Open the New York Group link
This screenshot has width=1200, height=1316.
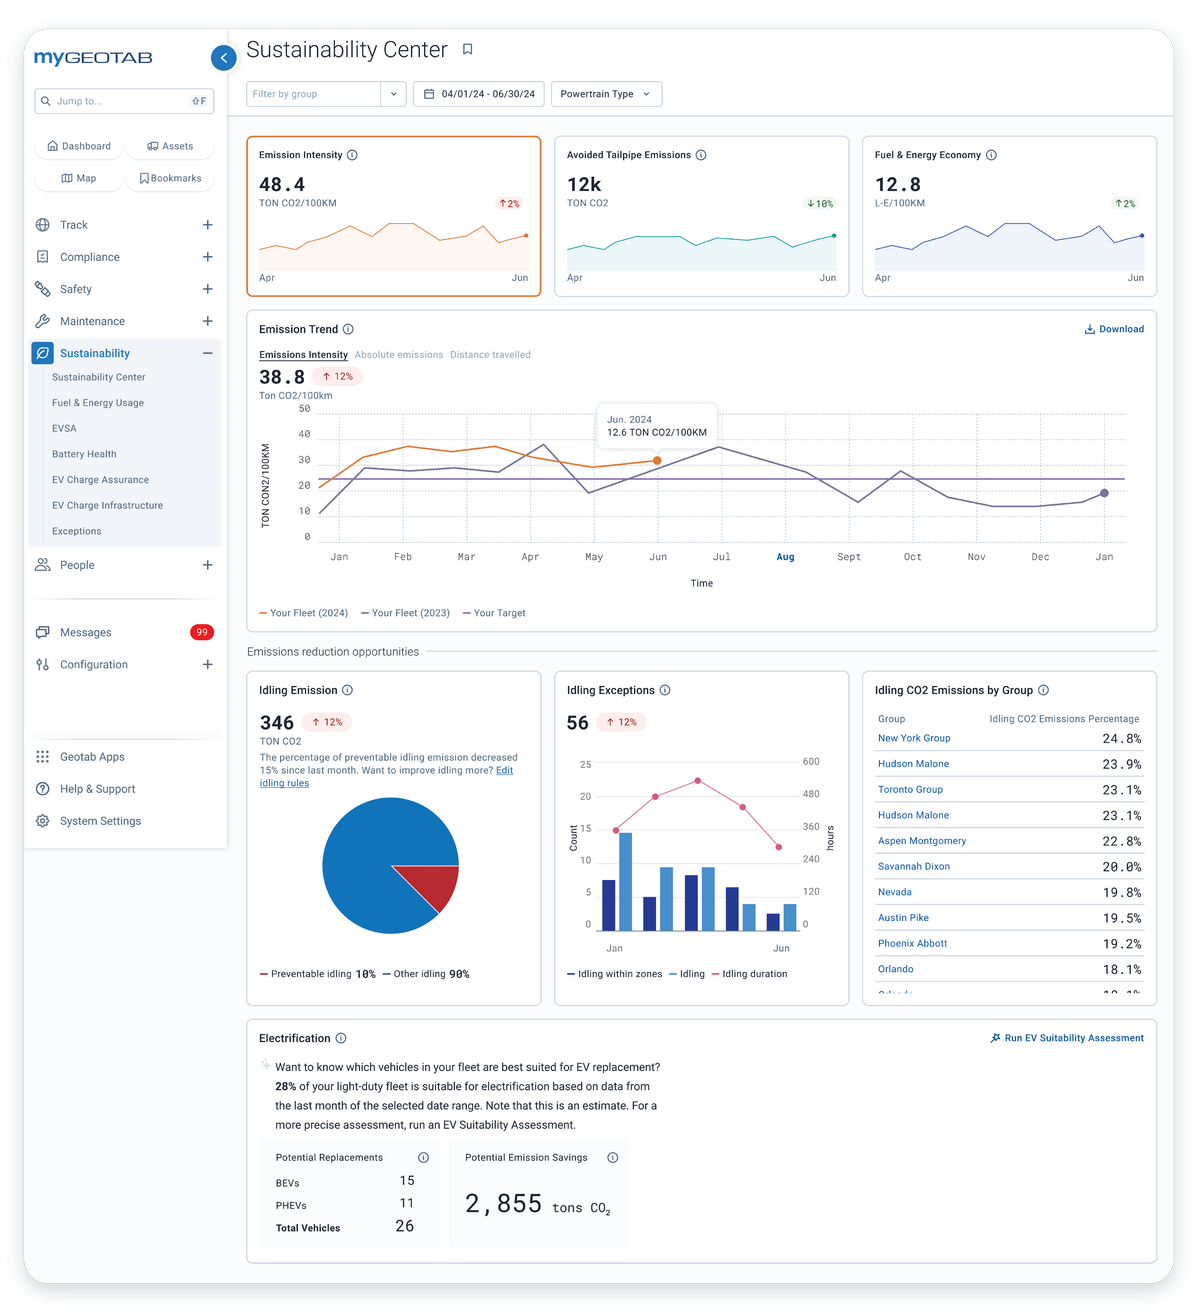(x=914, y=738)
